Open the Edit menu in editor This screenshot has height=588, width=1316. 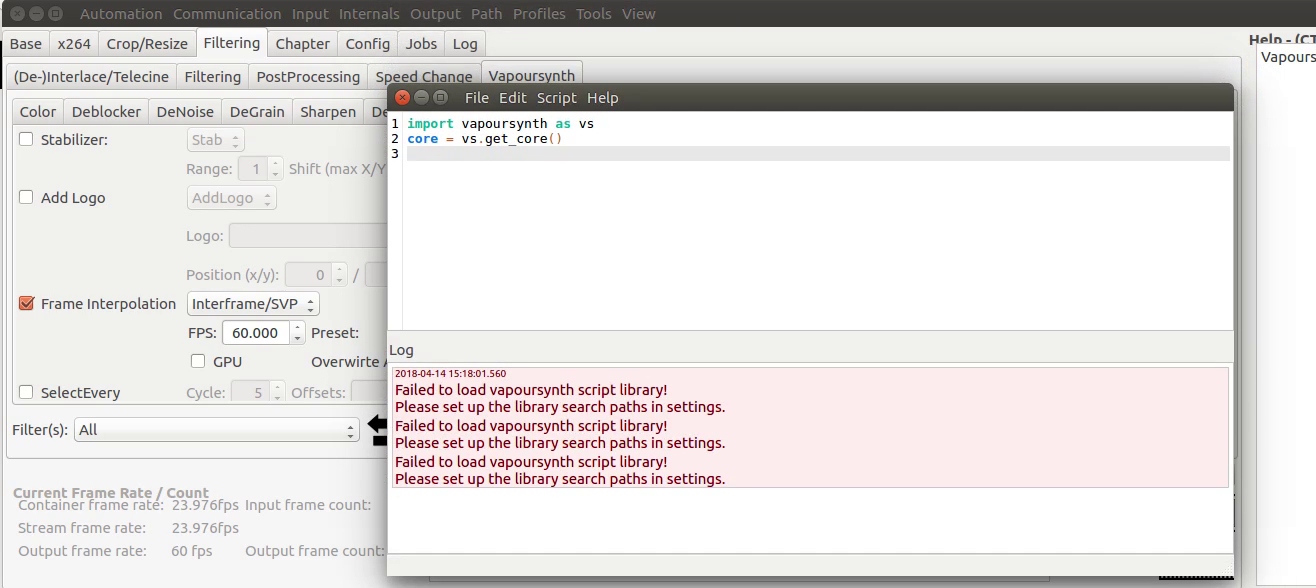coord(512,98)
